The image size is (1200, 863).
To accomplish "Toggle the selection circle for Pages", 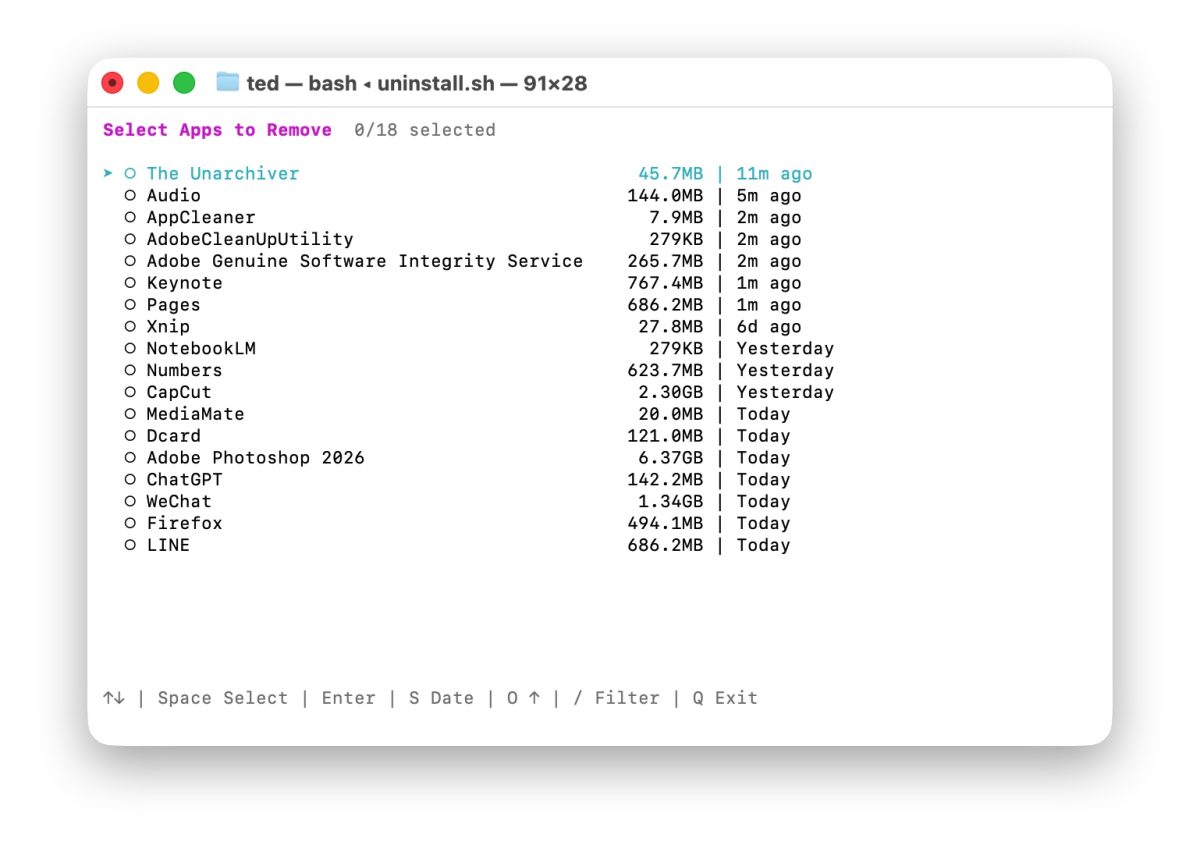I will pyautogui.click(x=130, y=305).
